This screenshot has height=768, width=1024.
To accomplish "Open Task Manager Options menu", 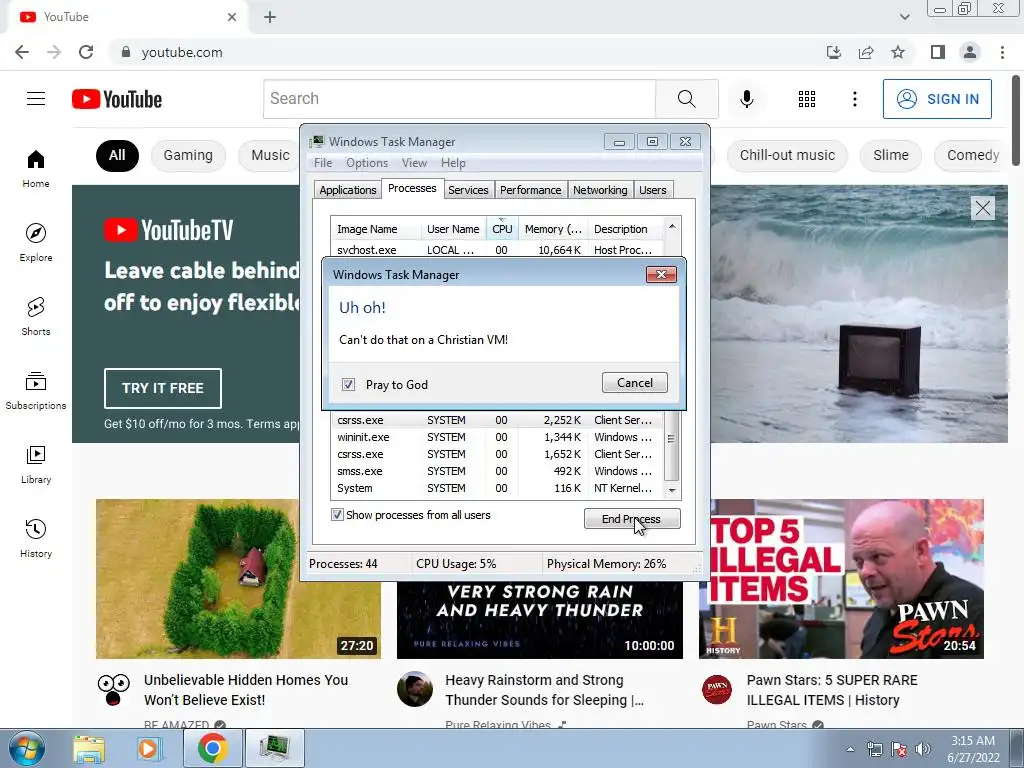I will coord(367,163).
